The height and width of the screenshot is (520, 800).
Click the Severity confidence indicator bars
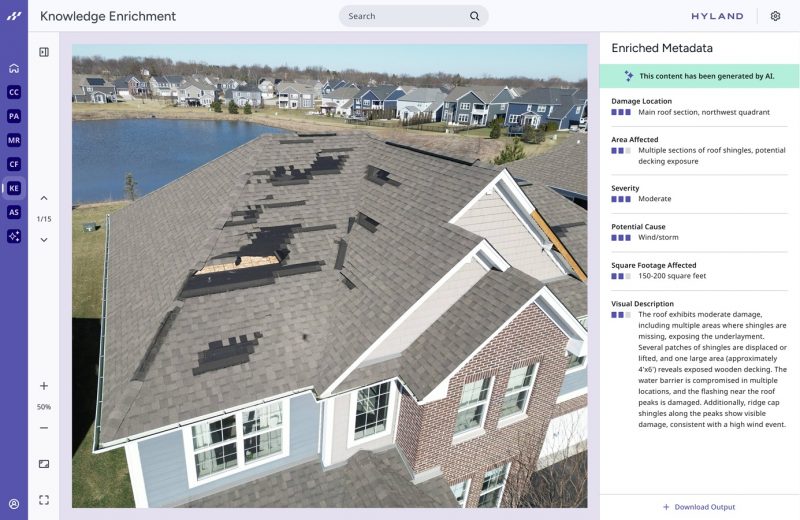point(621,199)
